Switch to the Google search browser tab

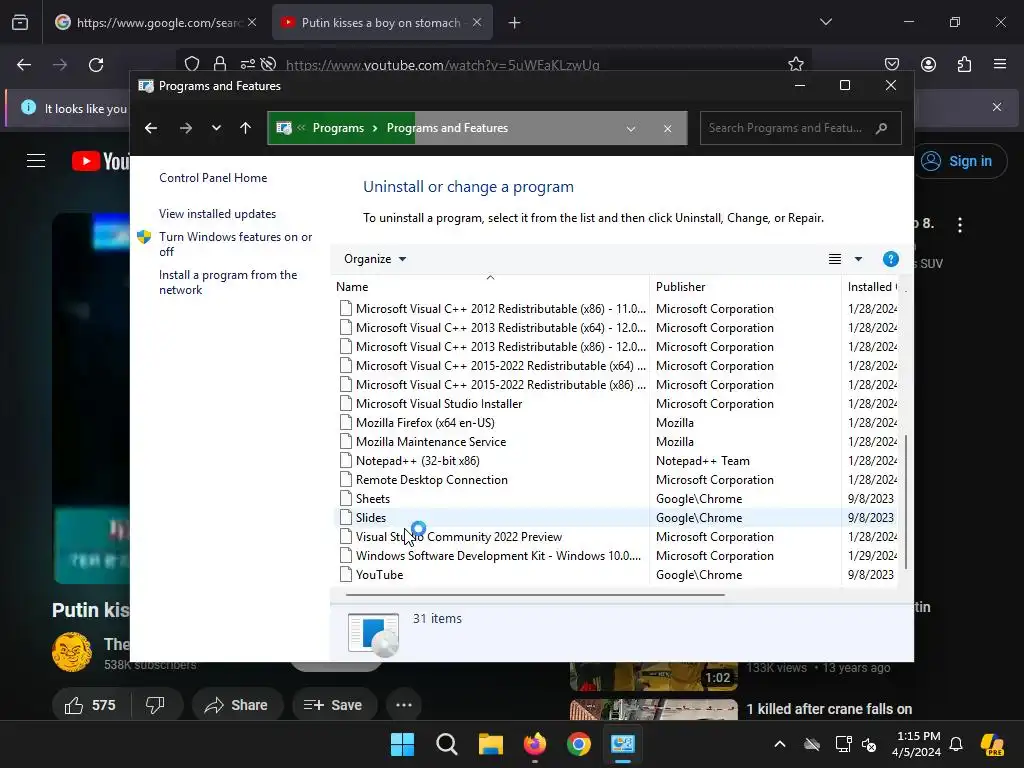click(x=155, y=23)
